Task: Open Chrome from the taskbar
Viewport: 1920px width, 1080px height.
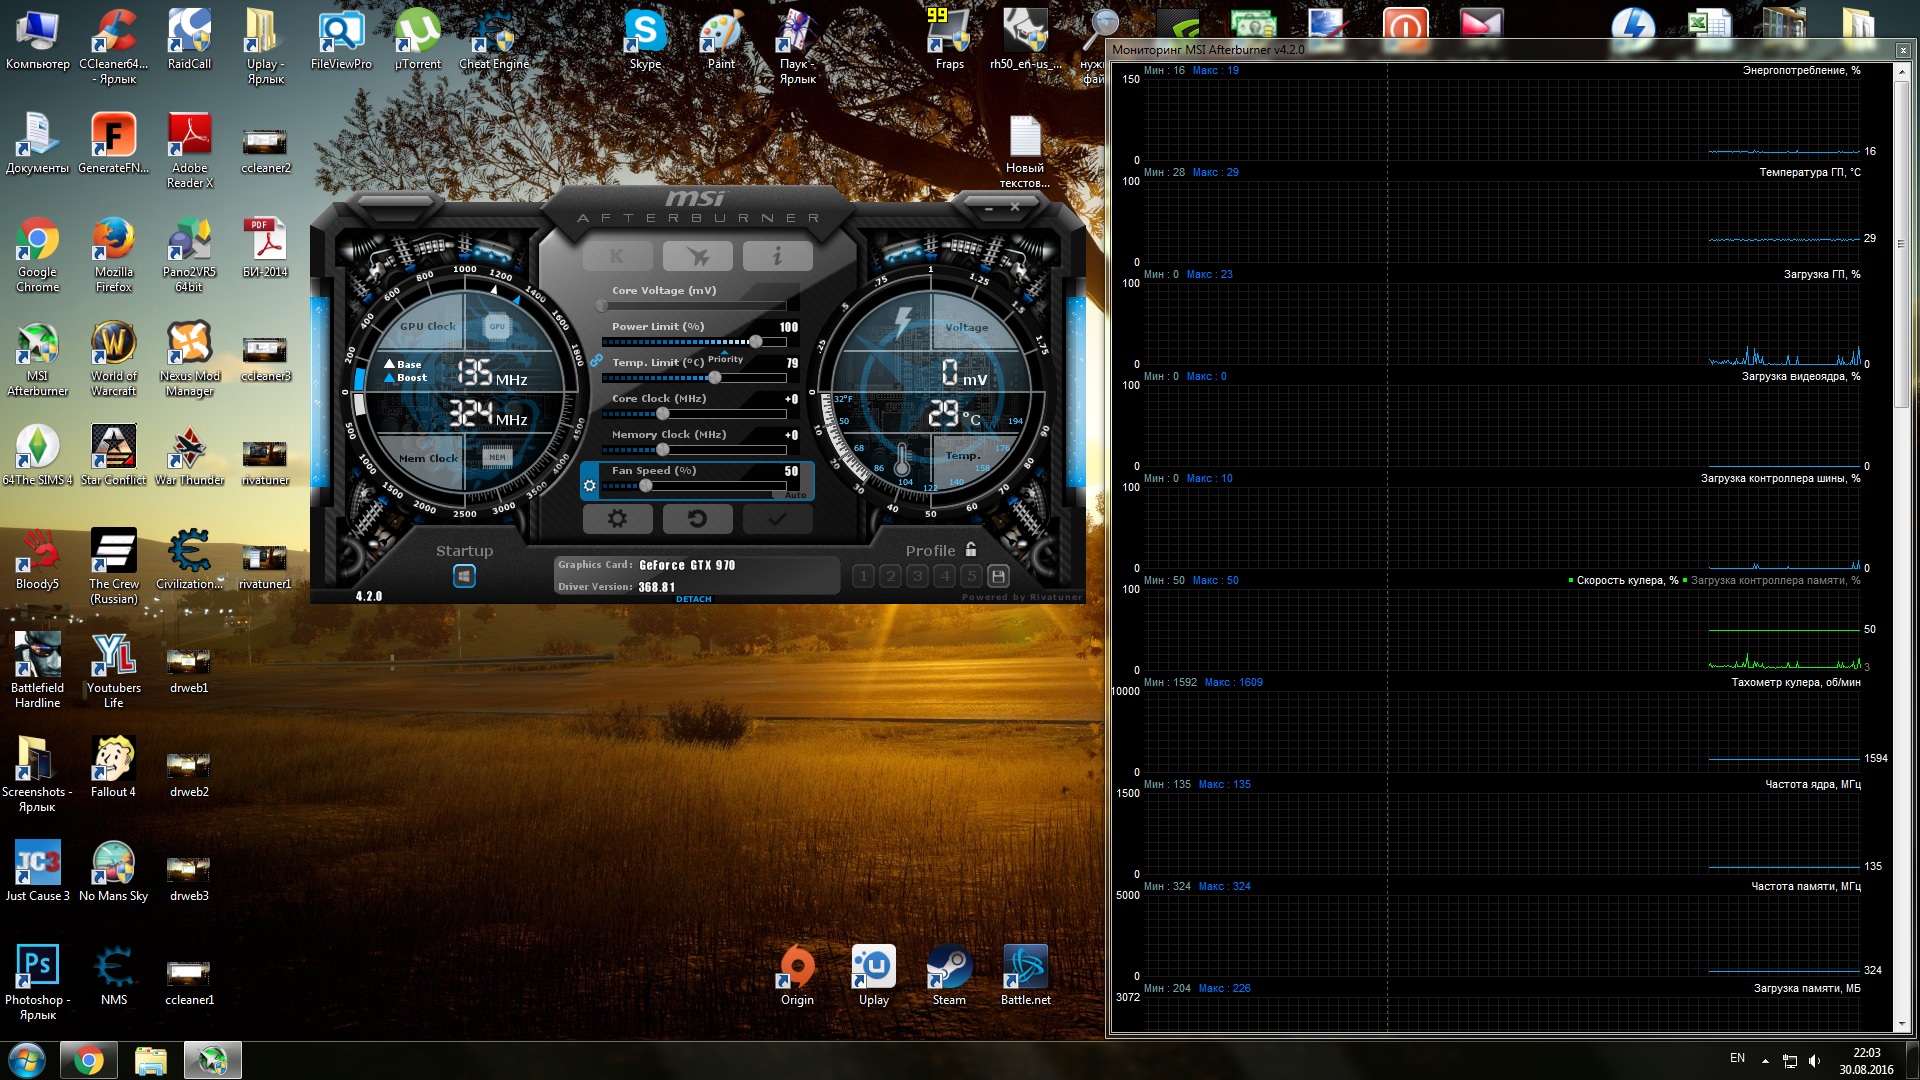Action: pos(88,1060)
